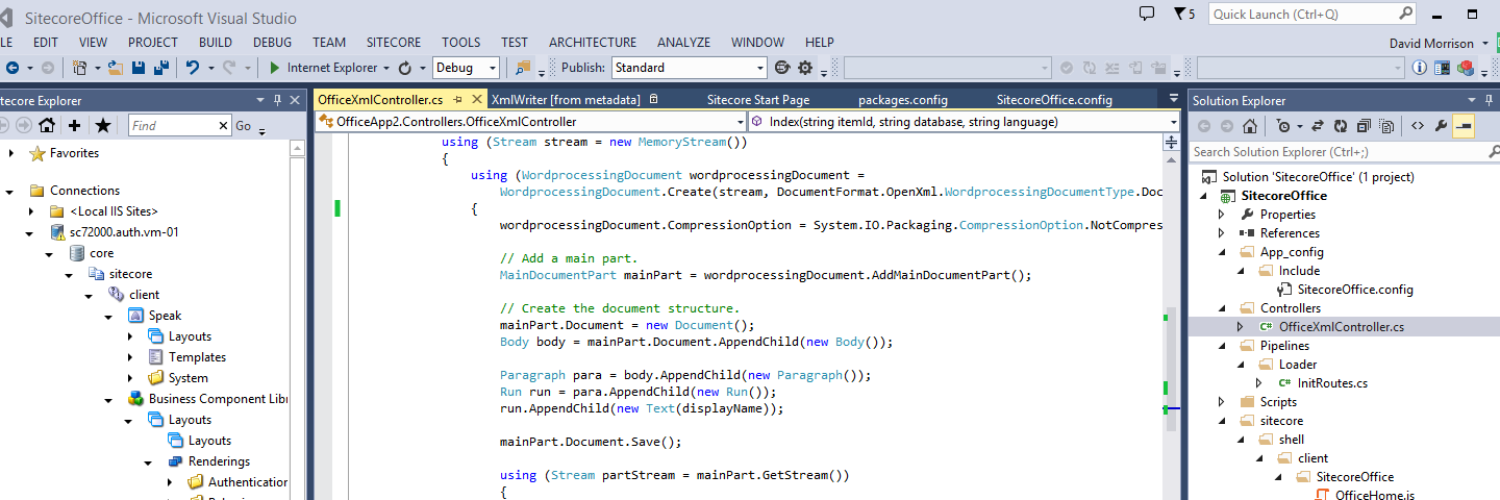Click the Home icon in Solution Explorer toolbar

pyautogui.click(x=1250, y=126)
